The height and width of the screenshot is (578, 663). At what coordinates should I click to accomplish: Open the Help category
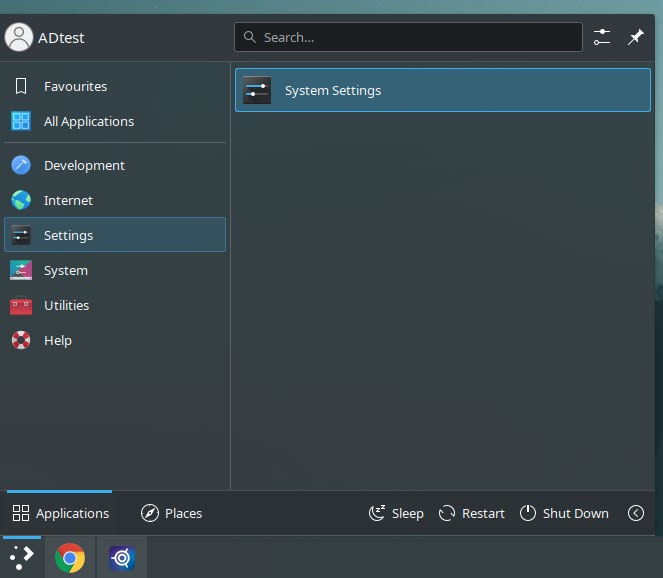[115, 340]
